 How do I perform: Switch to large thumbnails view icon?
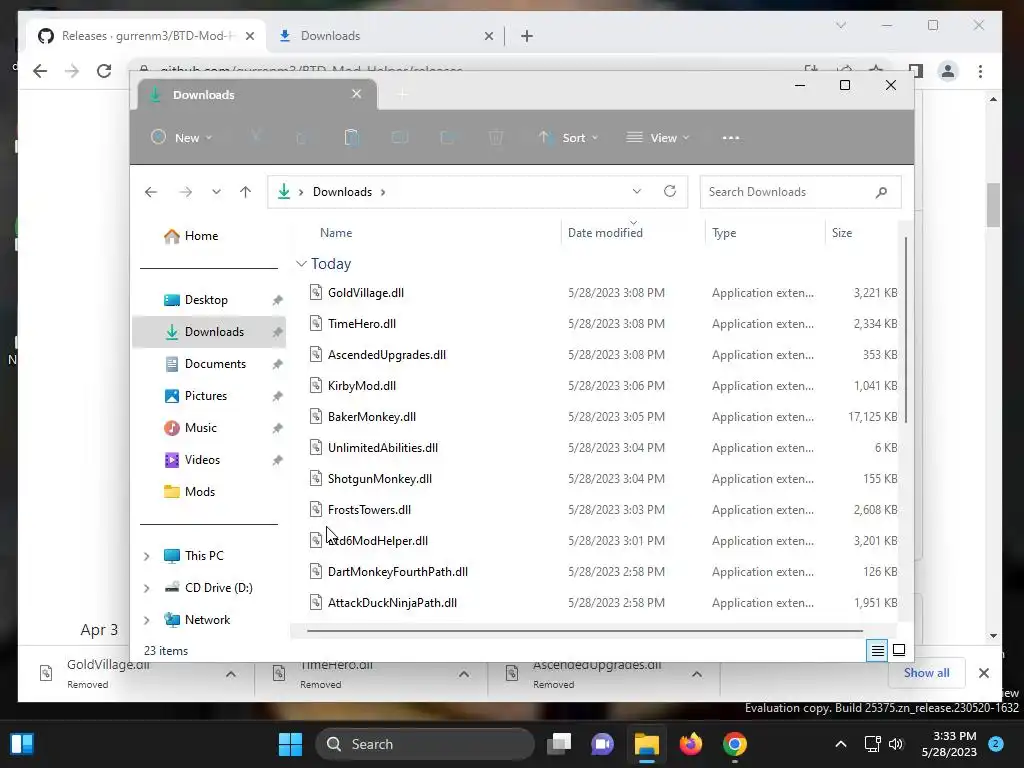pos(899,650)
